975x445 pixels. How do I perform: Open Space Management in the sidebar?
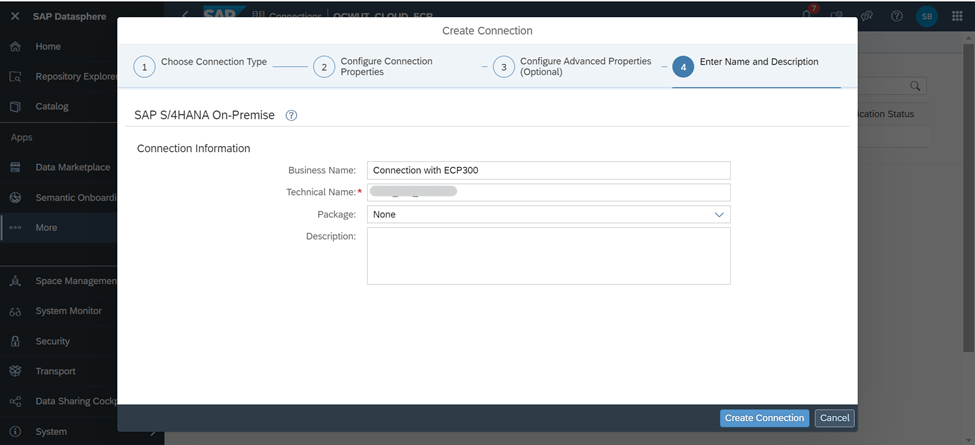(x=58, y=281)
